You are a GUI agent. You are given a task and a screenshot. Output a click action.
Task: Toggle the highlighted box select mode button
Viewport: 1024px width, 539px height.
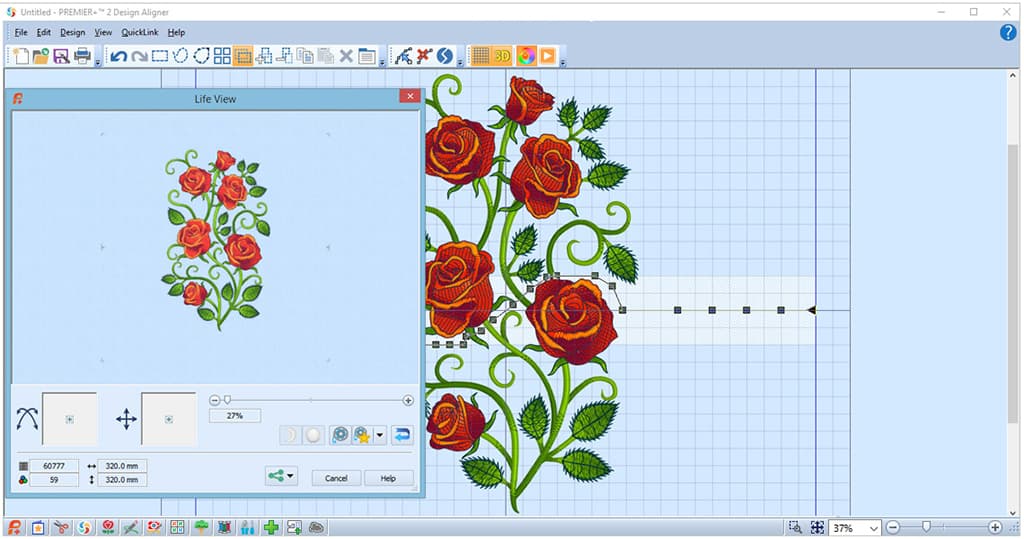(243, 56)
